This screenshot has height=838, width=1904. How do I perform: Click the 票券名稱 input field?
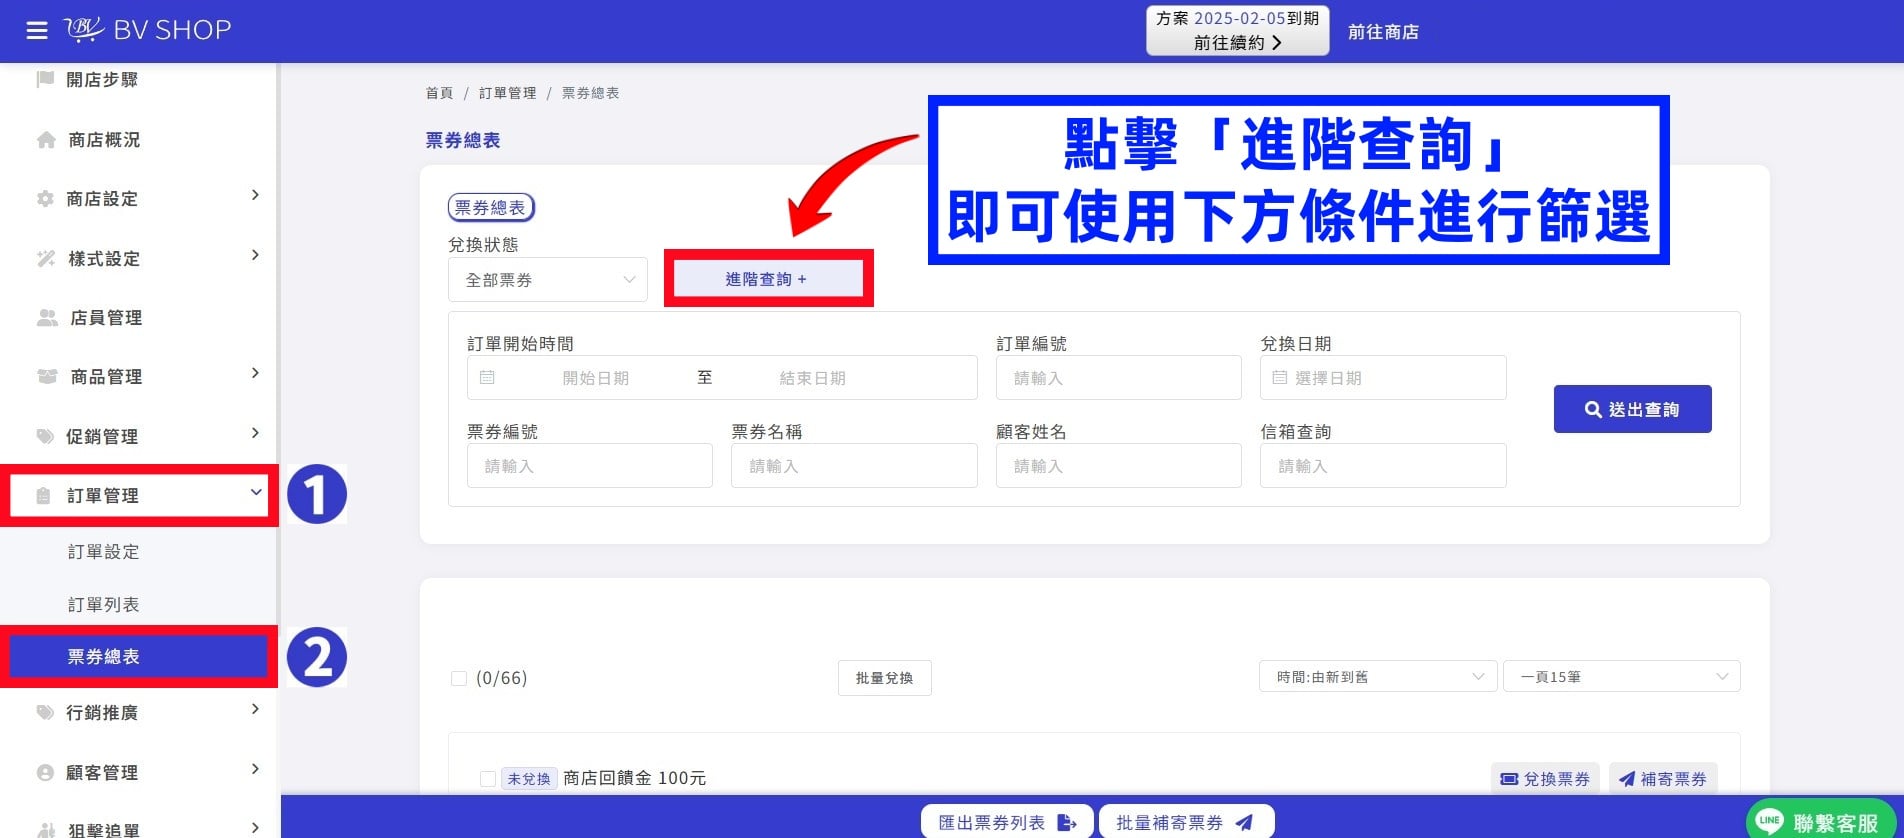coord(854,466)
